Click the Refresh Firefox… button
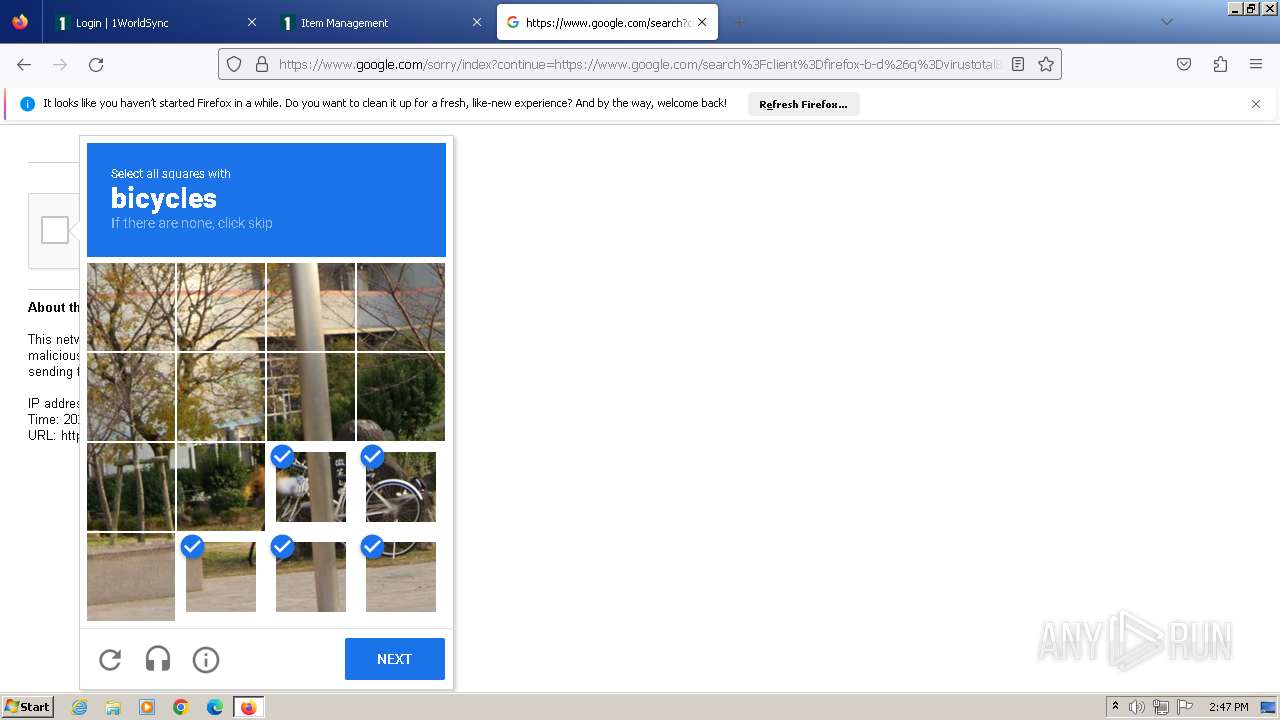The width and height of the screenshot is (1280, 720). (x=803, y=104)
